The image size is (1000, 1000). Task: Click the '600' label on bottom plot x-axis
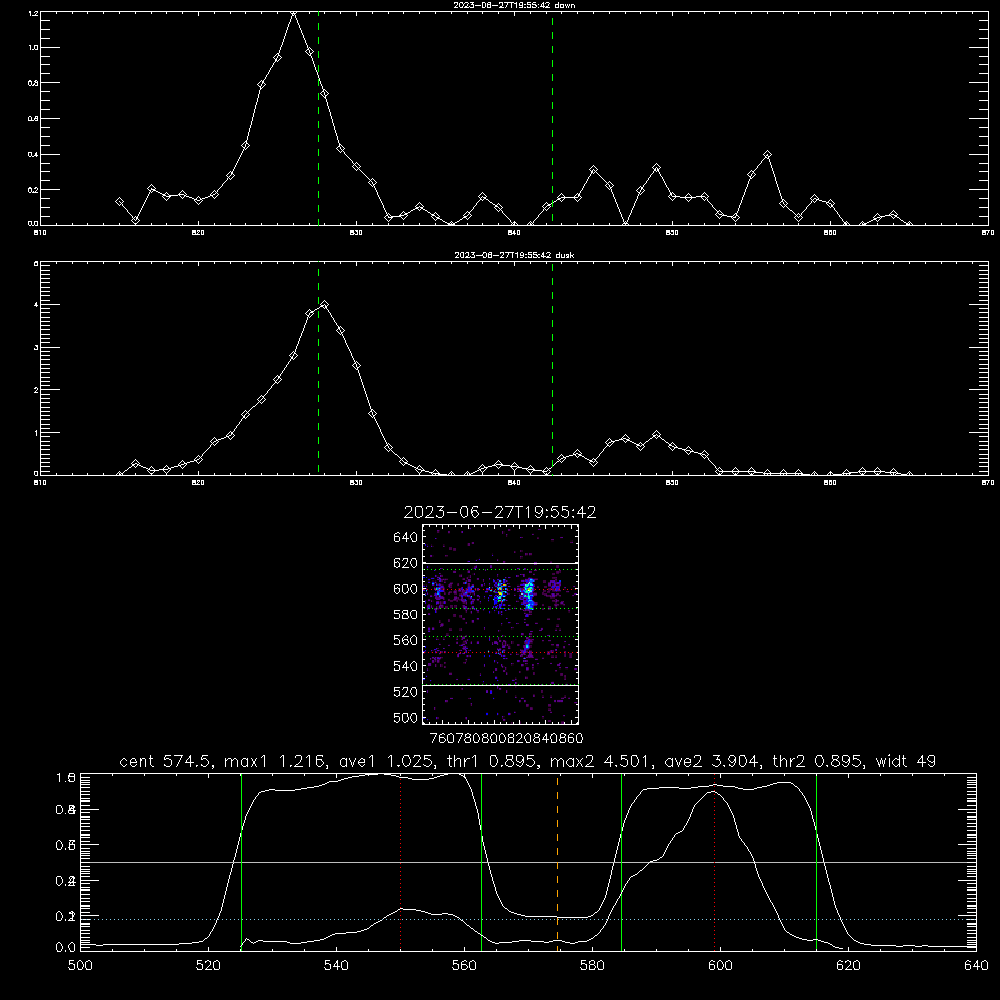click(x=720, y=966)
